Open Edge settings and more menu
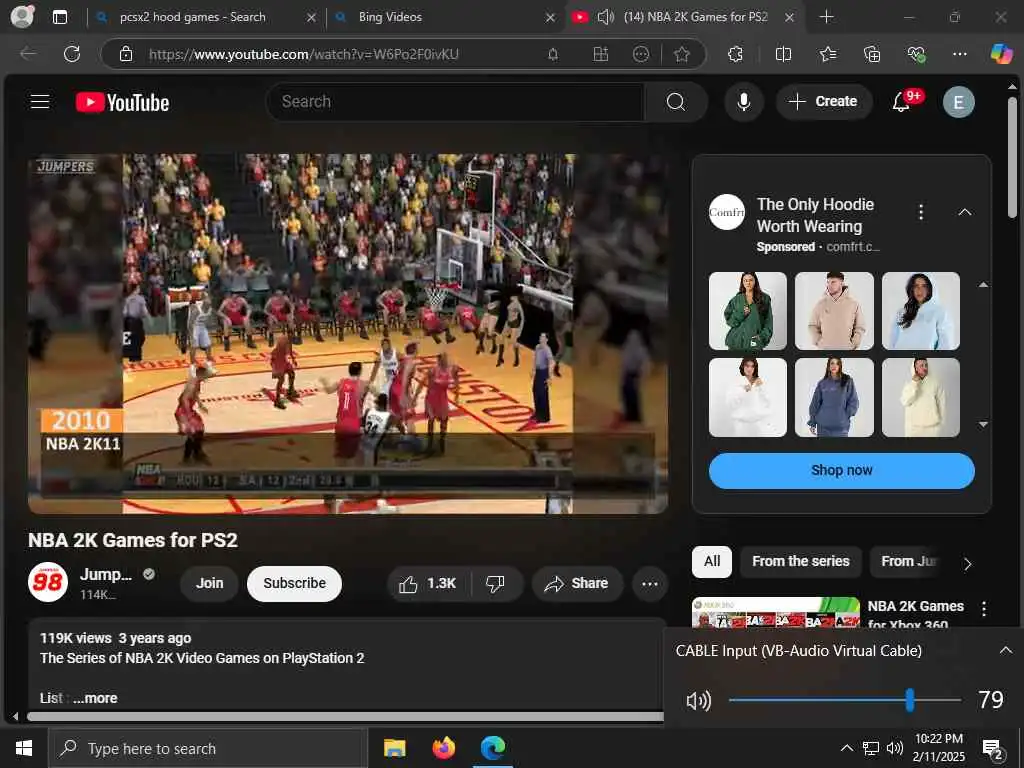Image resolution: width=1024 pixels, height=768 pixels. click(959, 54)
